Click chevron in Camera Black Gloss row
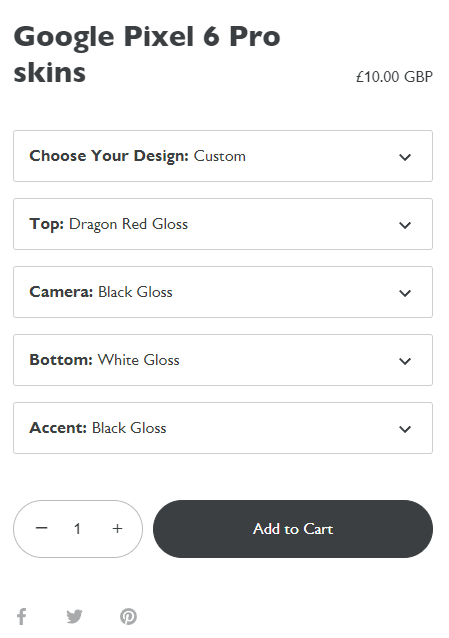This screenshot has height=638, width=449. (x=405, y=293)
